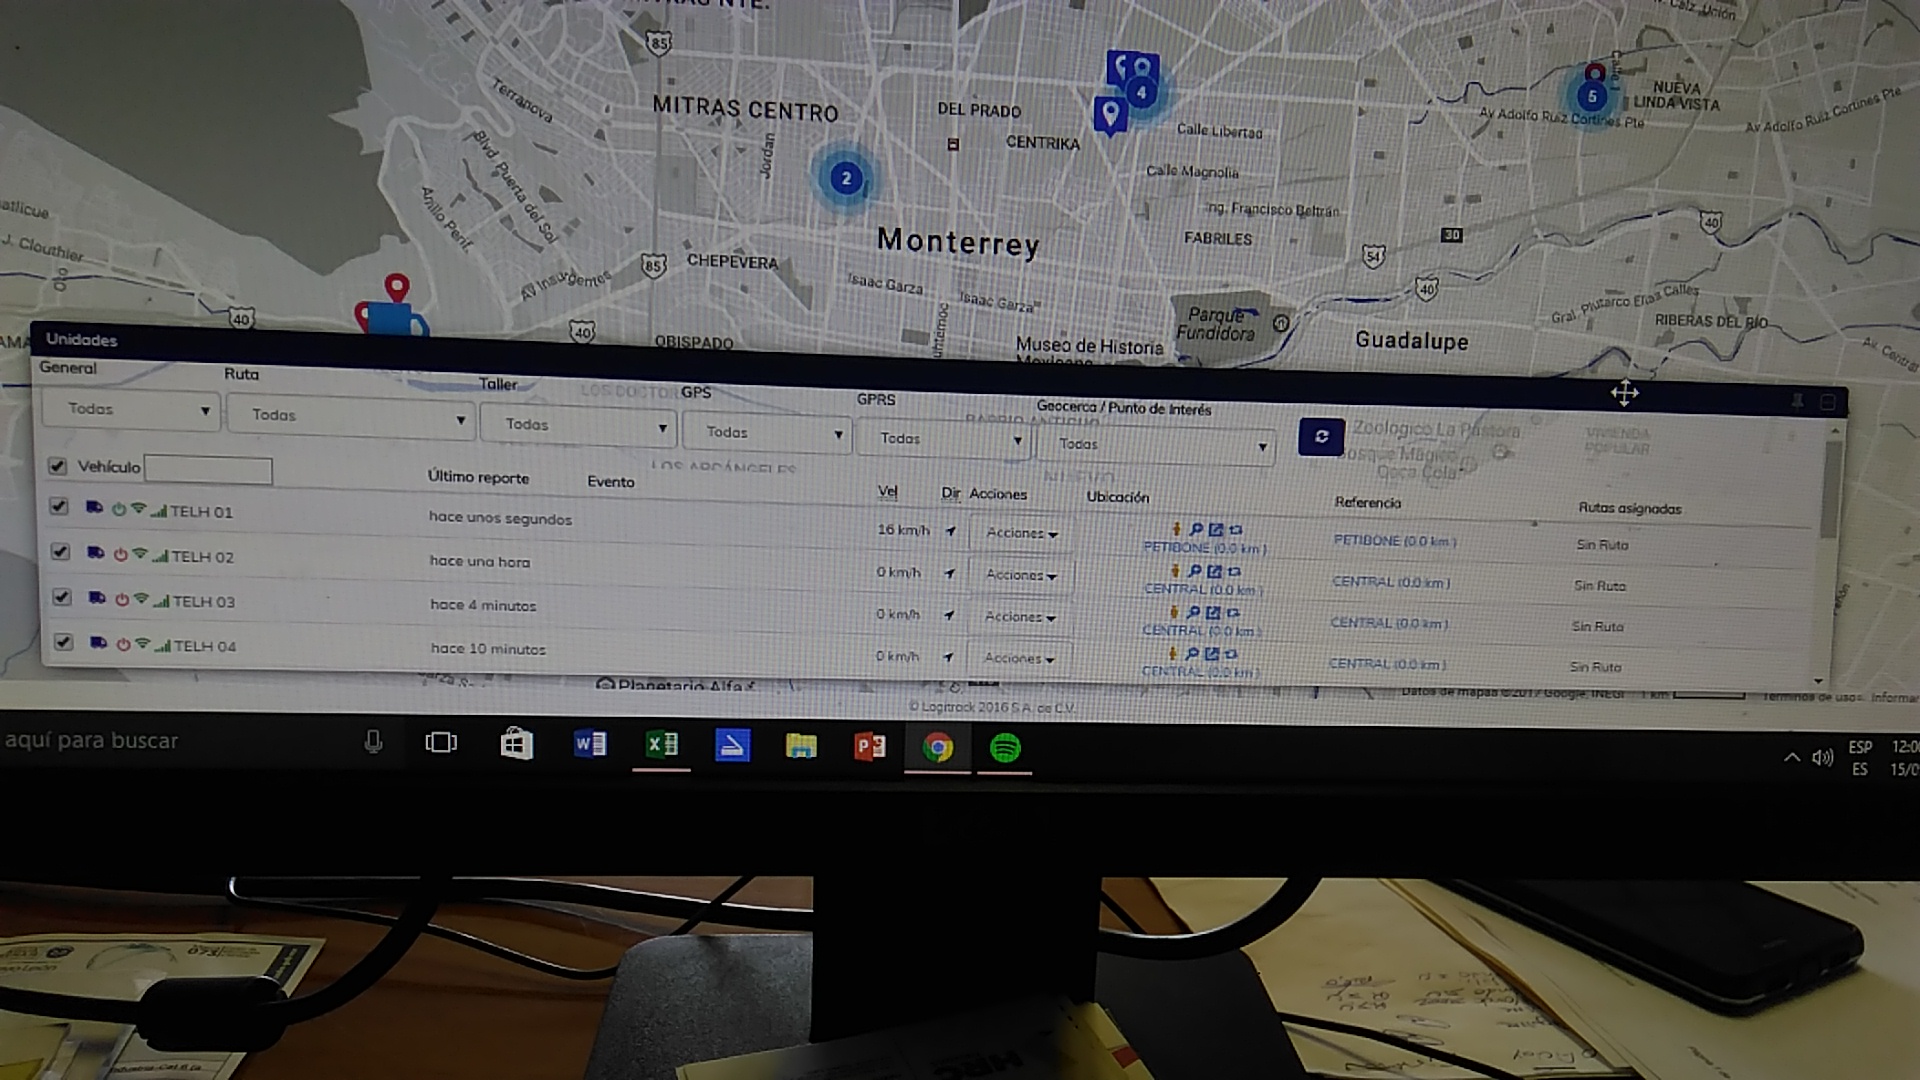
Task: Click the Vehículo search input field
Action: [208, 469]
